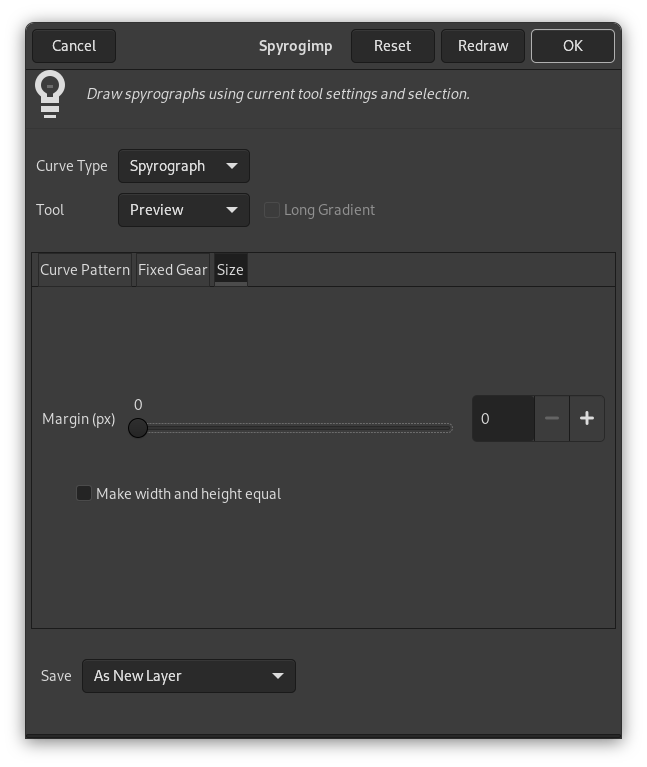Click the Margin value input field

point(502,419)
